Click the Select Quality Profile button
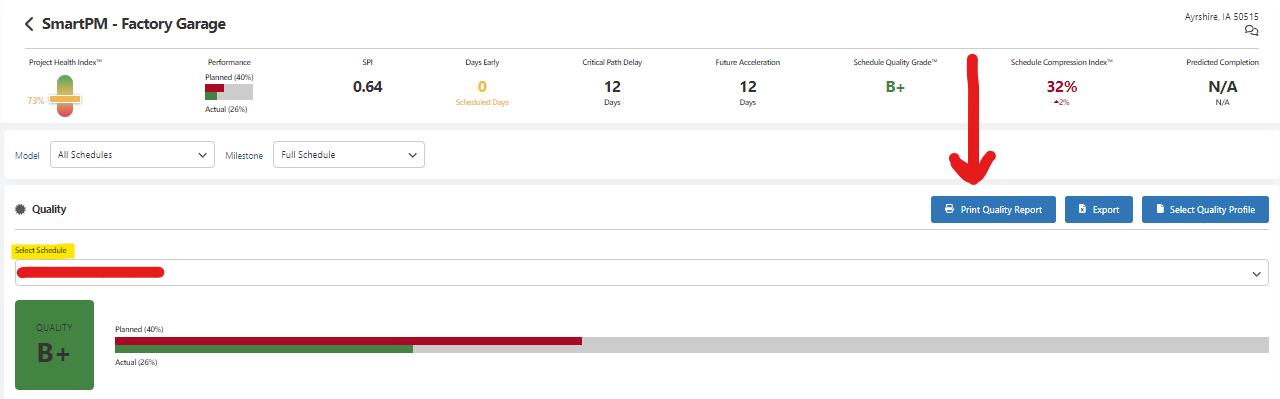Screen dimensions: 1280x399 coord(1205,210)
